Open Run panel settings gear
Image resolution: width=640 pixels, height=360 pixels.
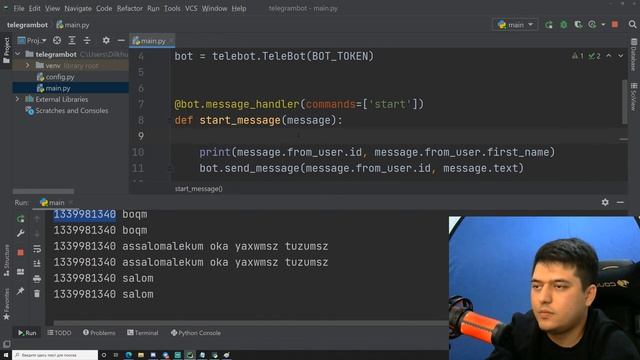(605, 202)
